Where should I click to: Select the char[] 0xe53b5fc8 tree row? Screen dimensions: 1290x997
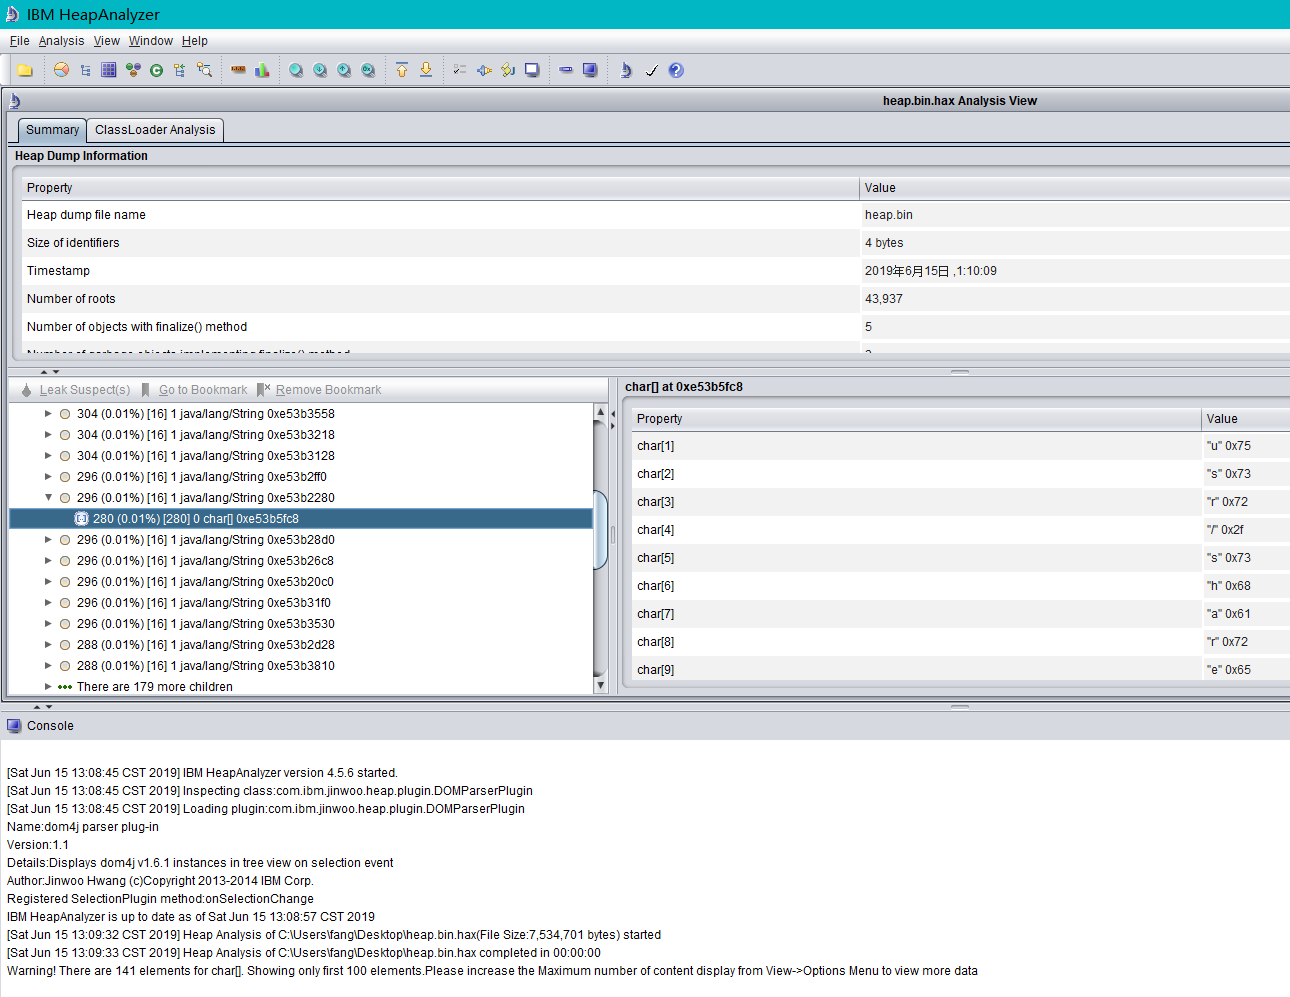[301, 518]
